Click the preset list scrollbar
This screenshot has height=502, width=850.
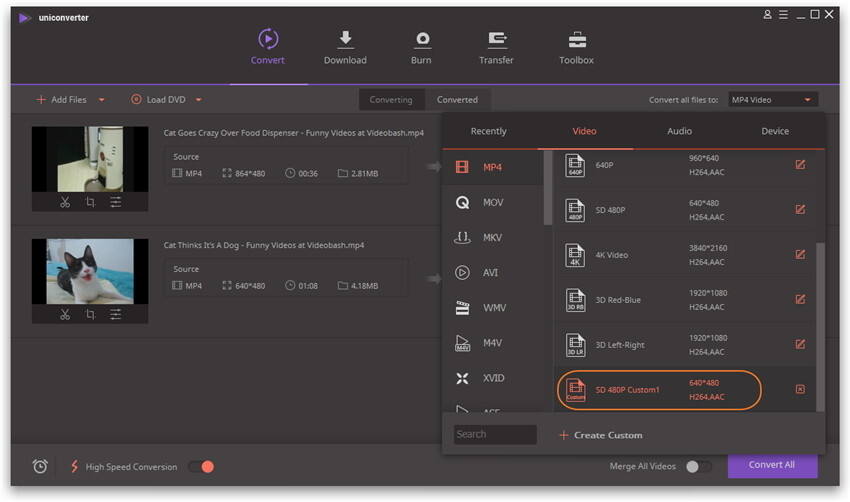point(820,327)
